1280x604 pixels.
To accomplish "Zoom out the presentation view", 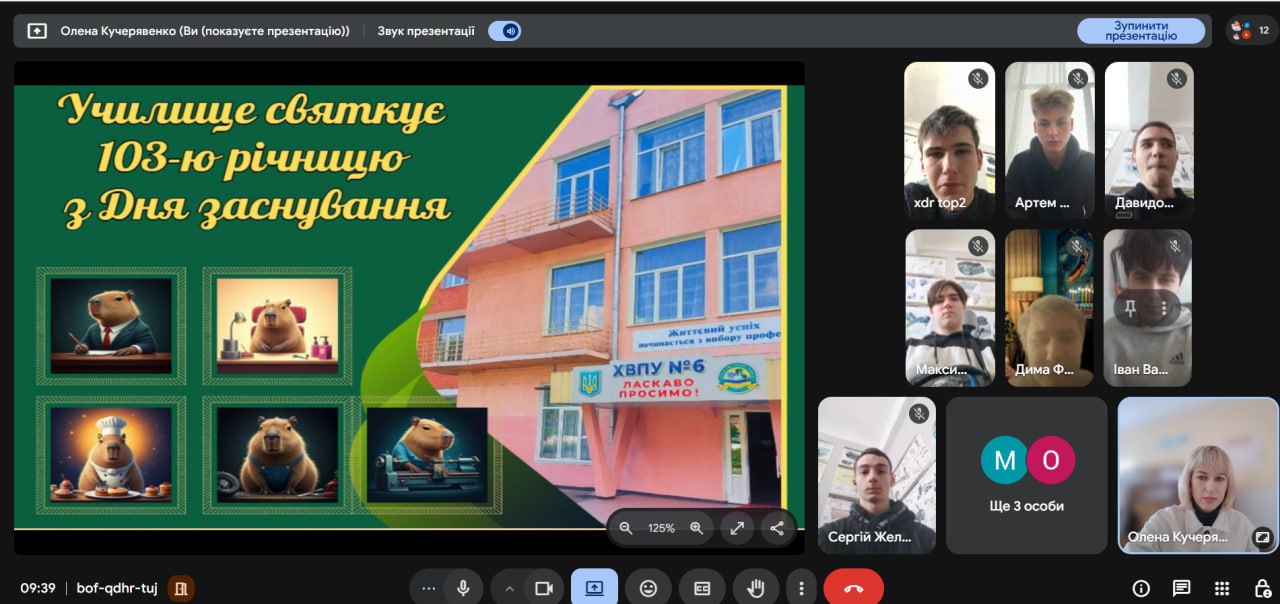I will (x=626, y=528).
